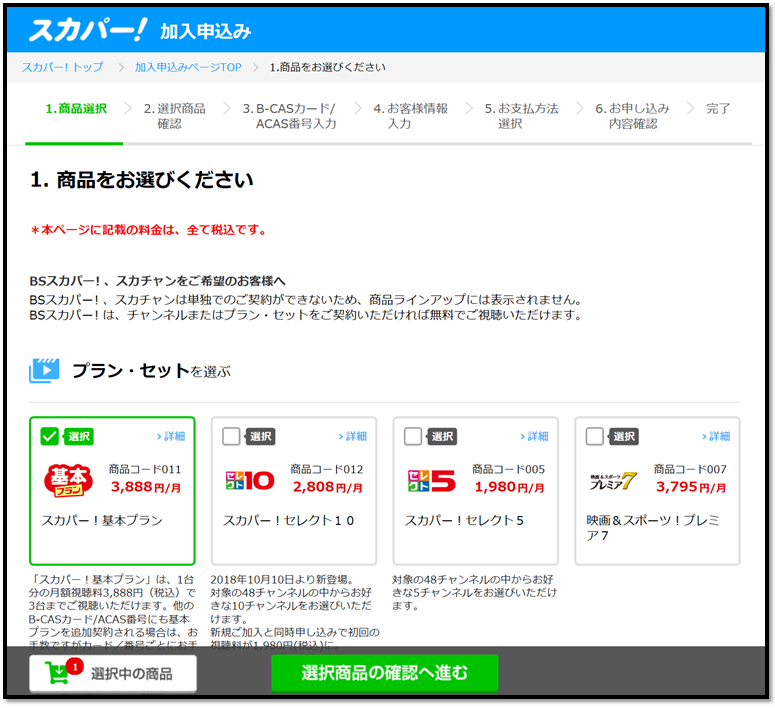Click the 3,795円/月 price text
This screenshot has width=775, height=708.
(691, 487)
